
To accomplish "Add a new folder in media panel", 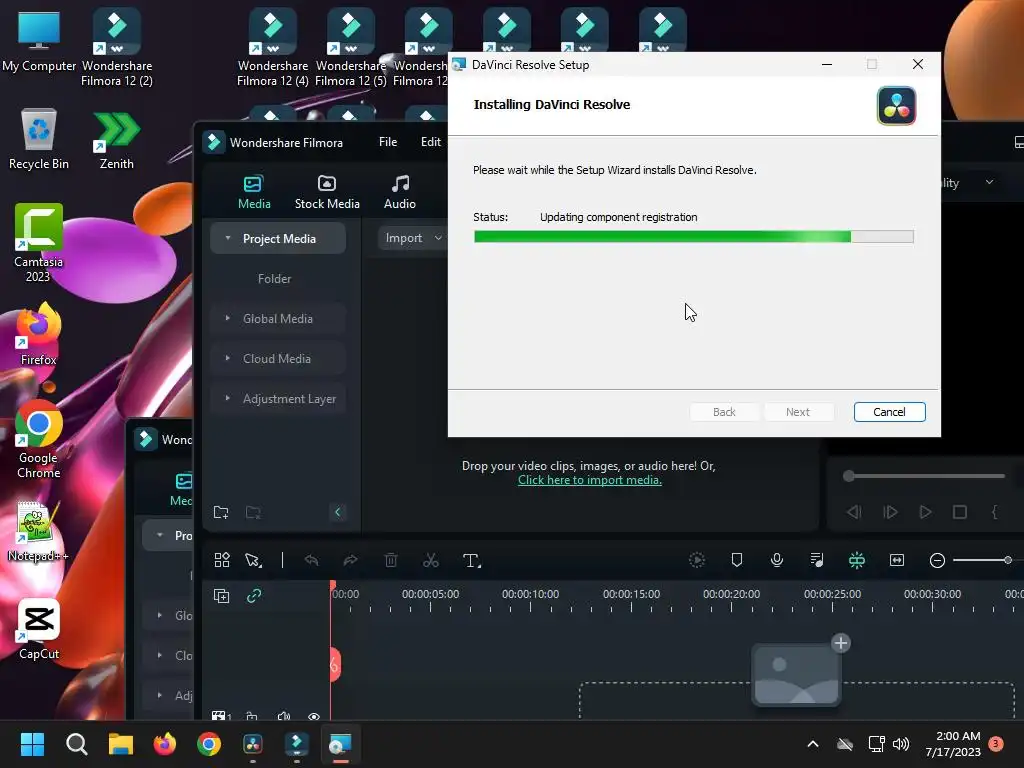I will tap(221, 512).
